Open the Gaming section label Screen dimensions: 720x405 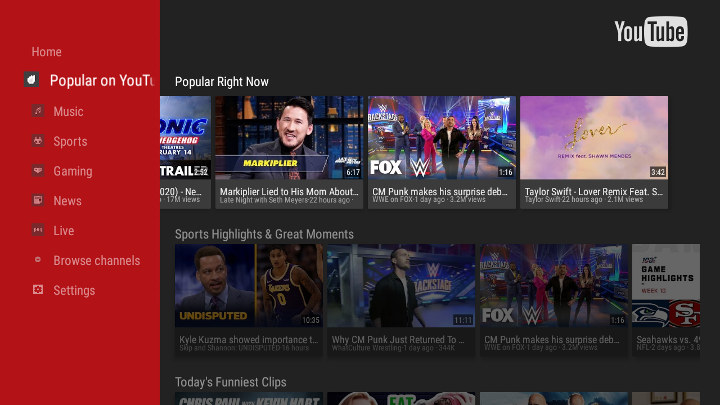(73, 171)
